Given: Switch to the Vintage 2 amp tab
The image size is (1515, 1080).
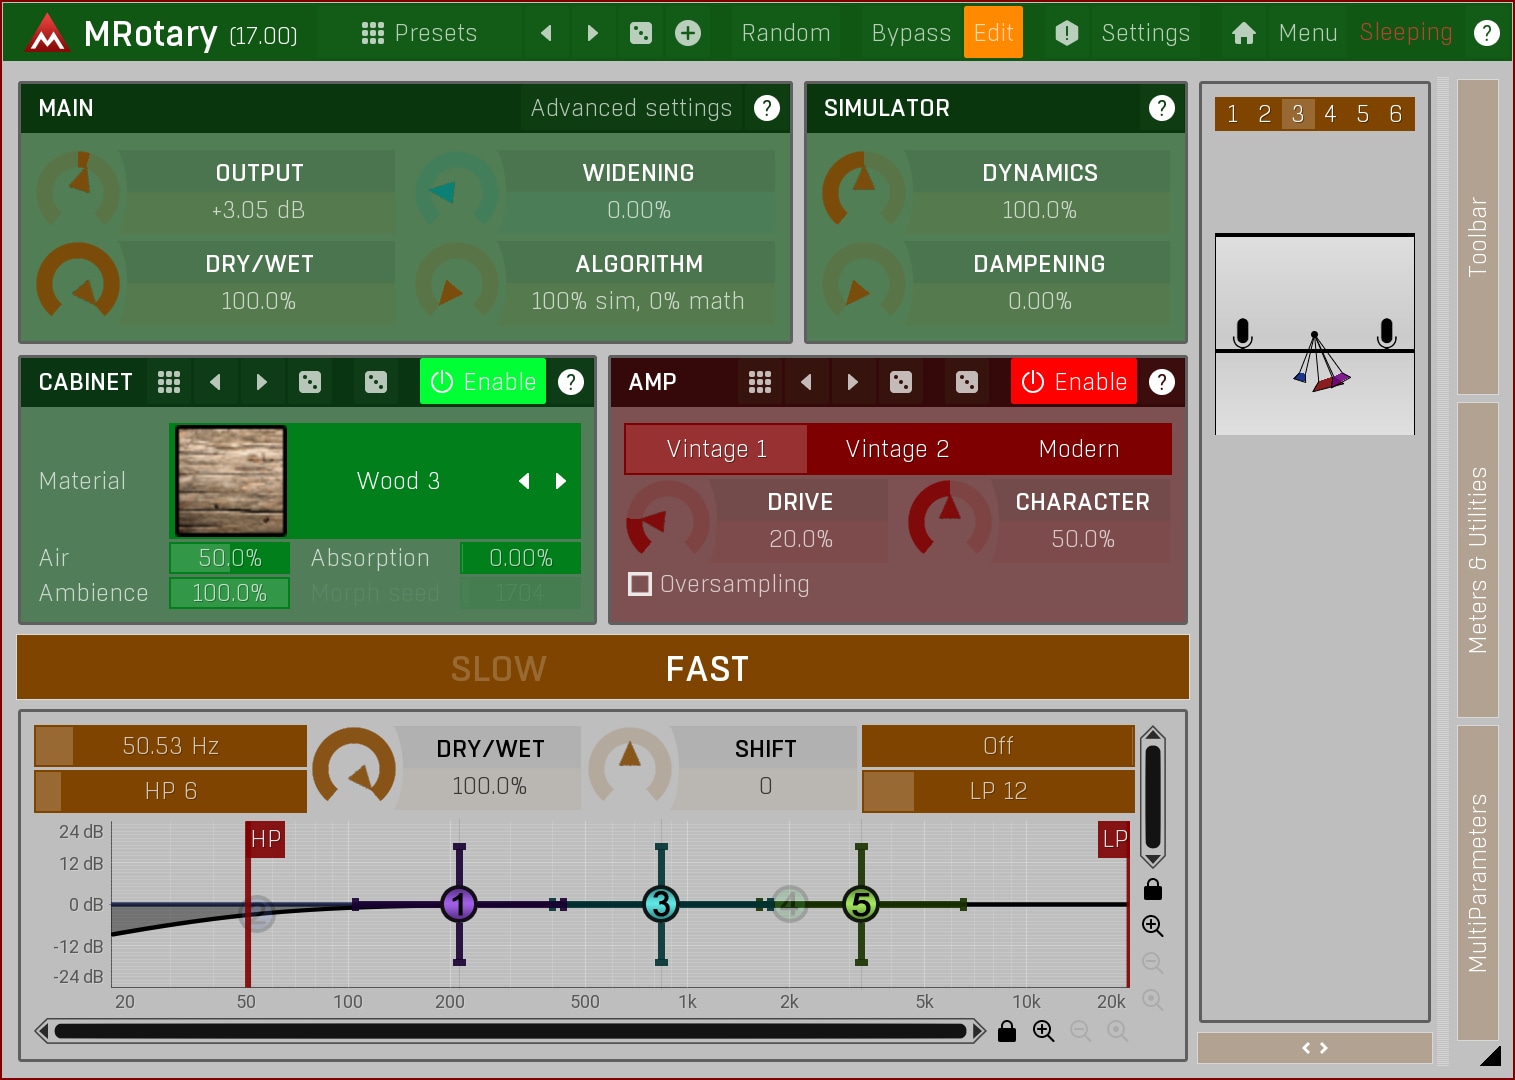Looking at the screenshot, I should point(897,449).
